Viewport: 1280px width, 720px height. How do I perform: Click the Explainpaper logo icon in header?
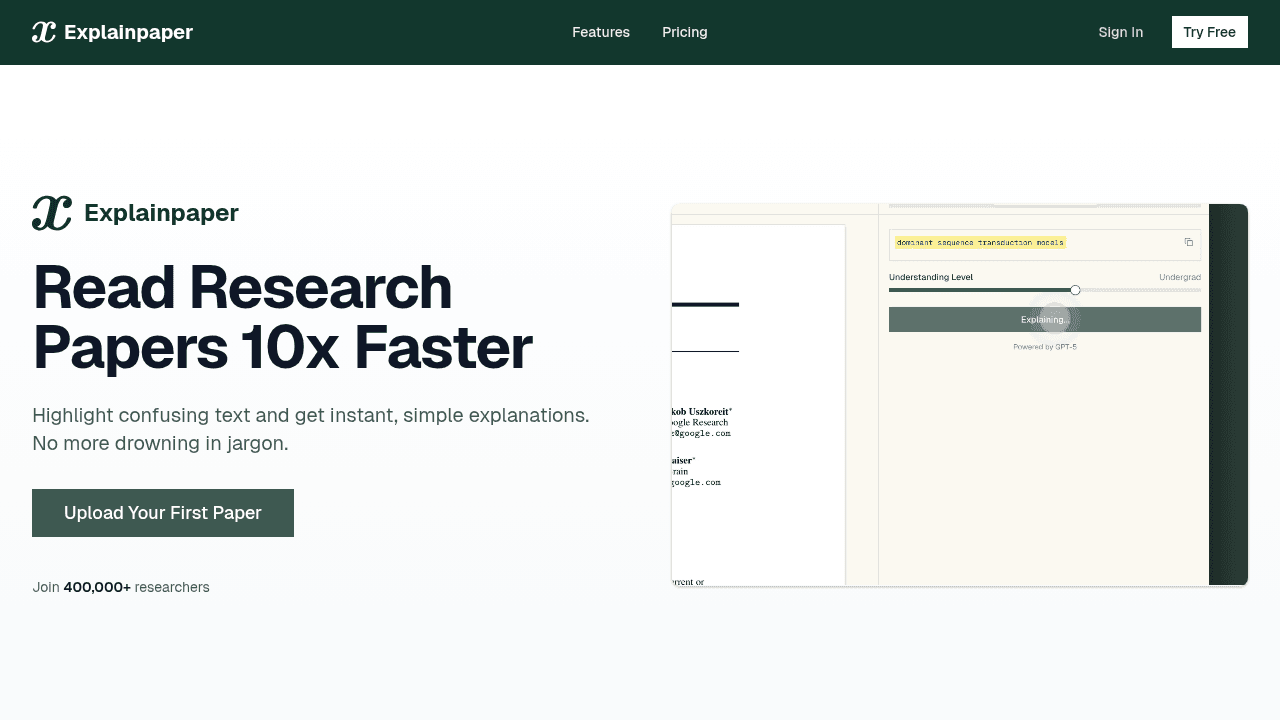tap(44, 32)
